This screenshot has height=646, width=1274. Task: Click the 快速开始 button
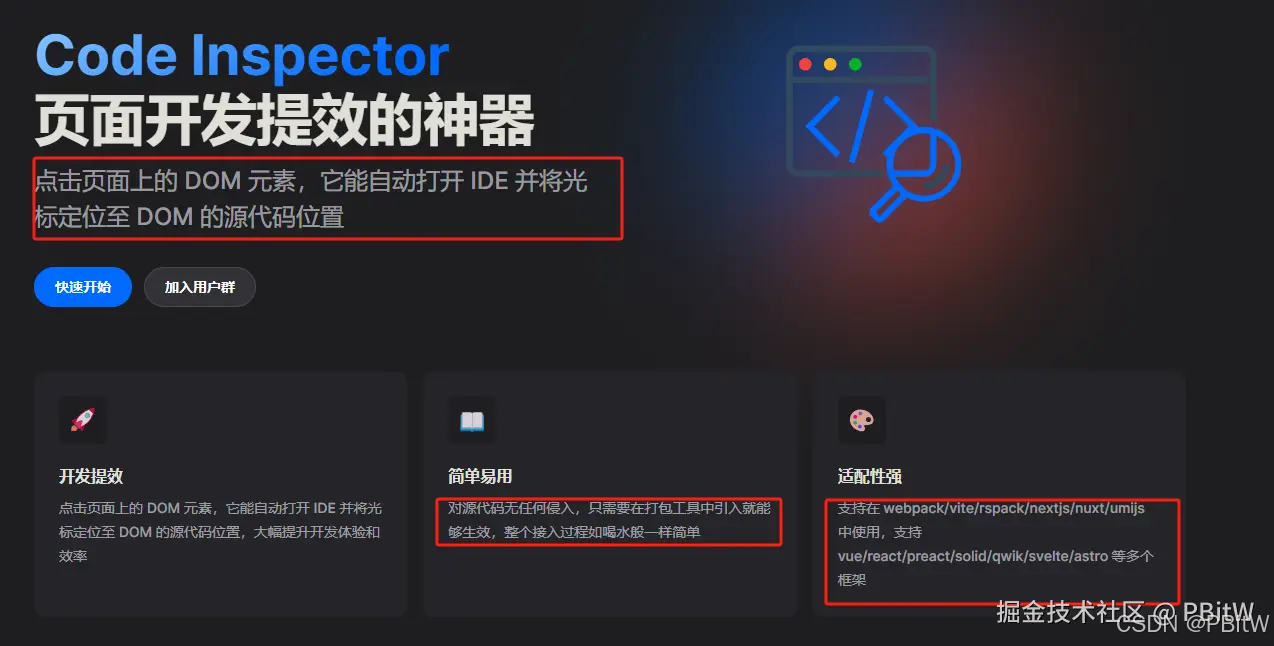pyautogui.click(x=83, y=287)
